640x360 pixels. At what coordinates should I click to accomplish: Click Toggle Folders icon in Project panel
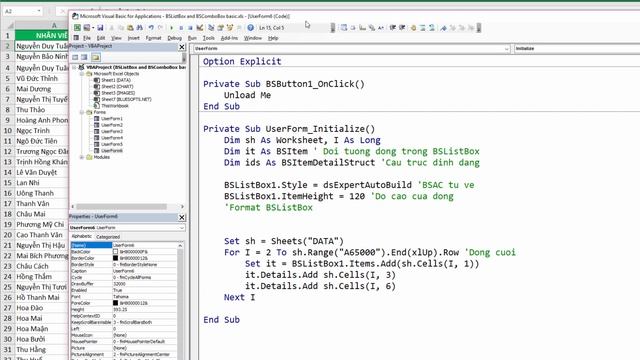pyautogui.click(x=96, y=57)
